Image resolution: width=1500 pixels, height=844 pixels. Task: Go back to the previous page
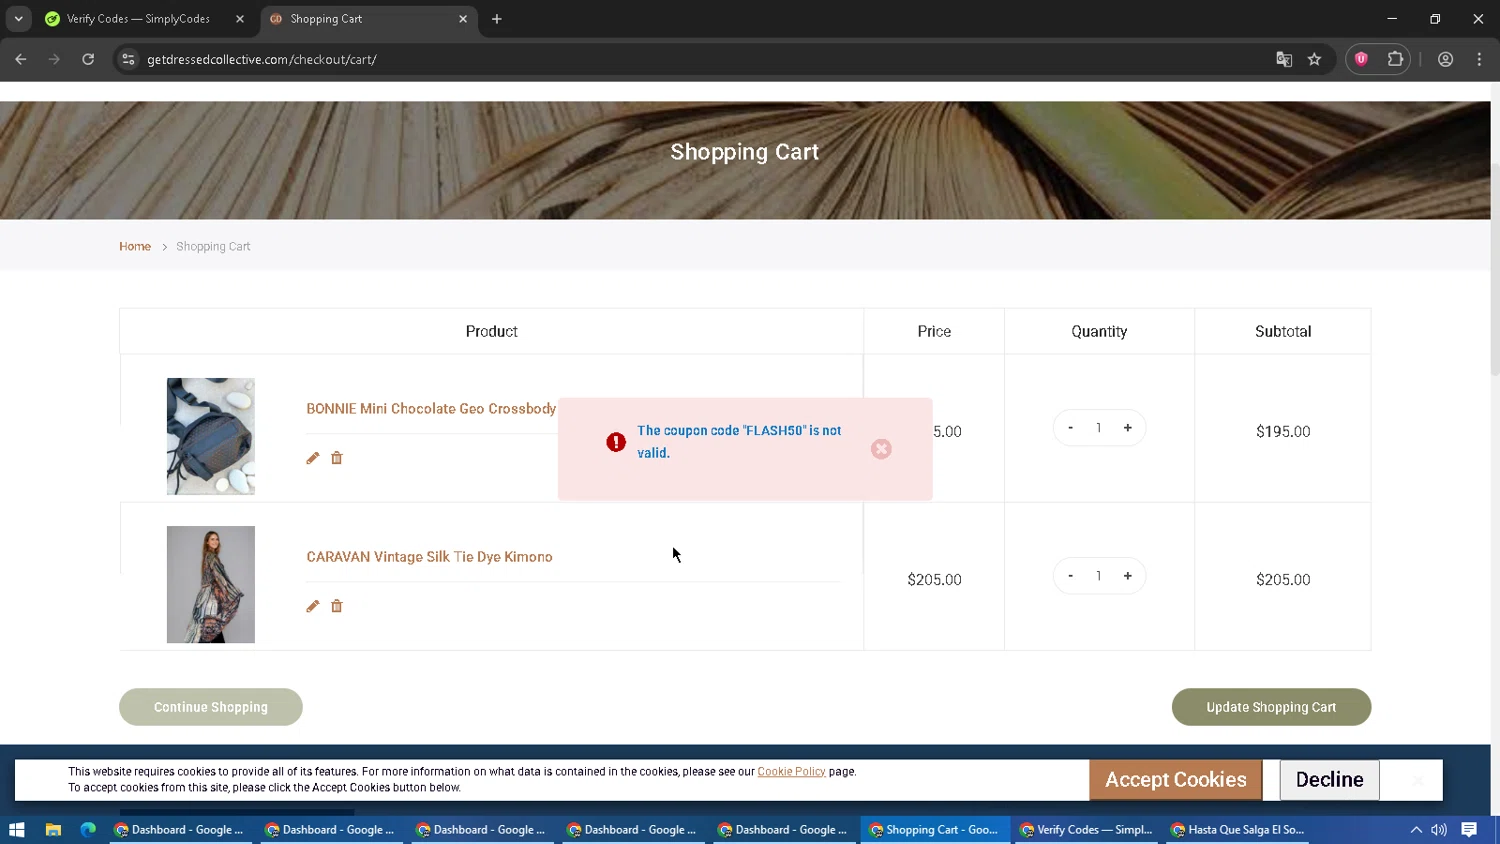pos(21,60)
